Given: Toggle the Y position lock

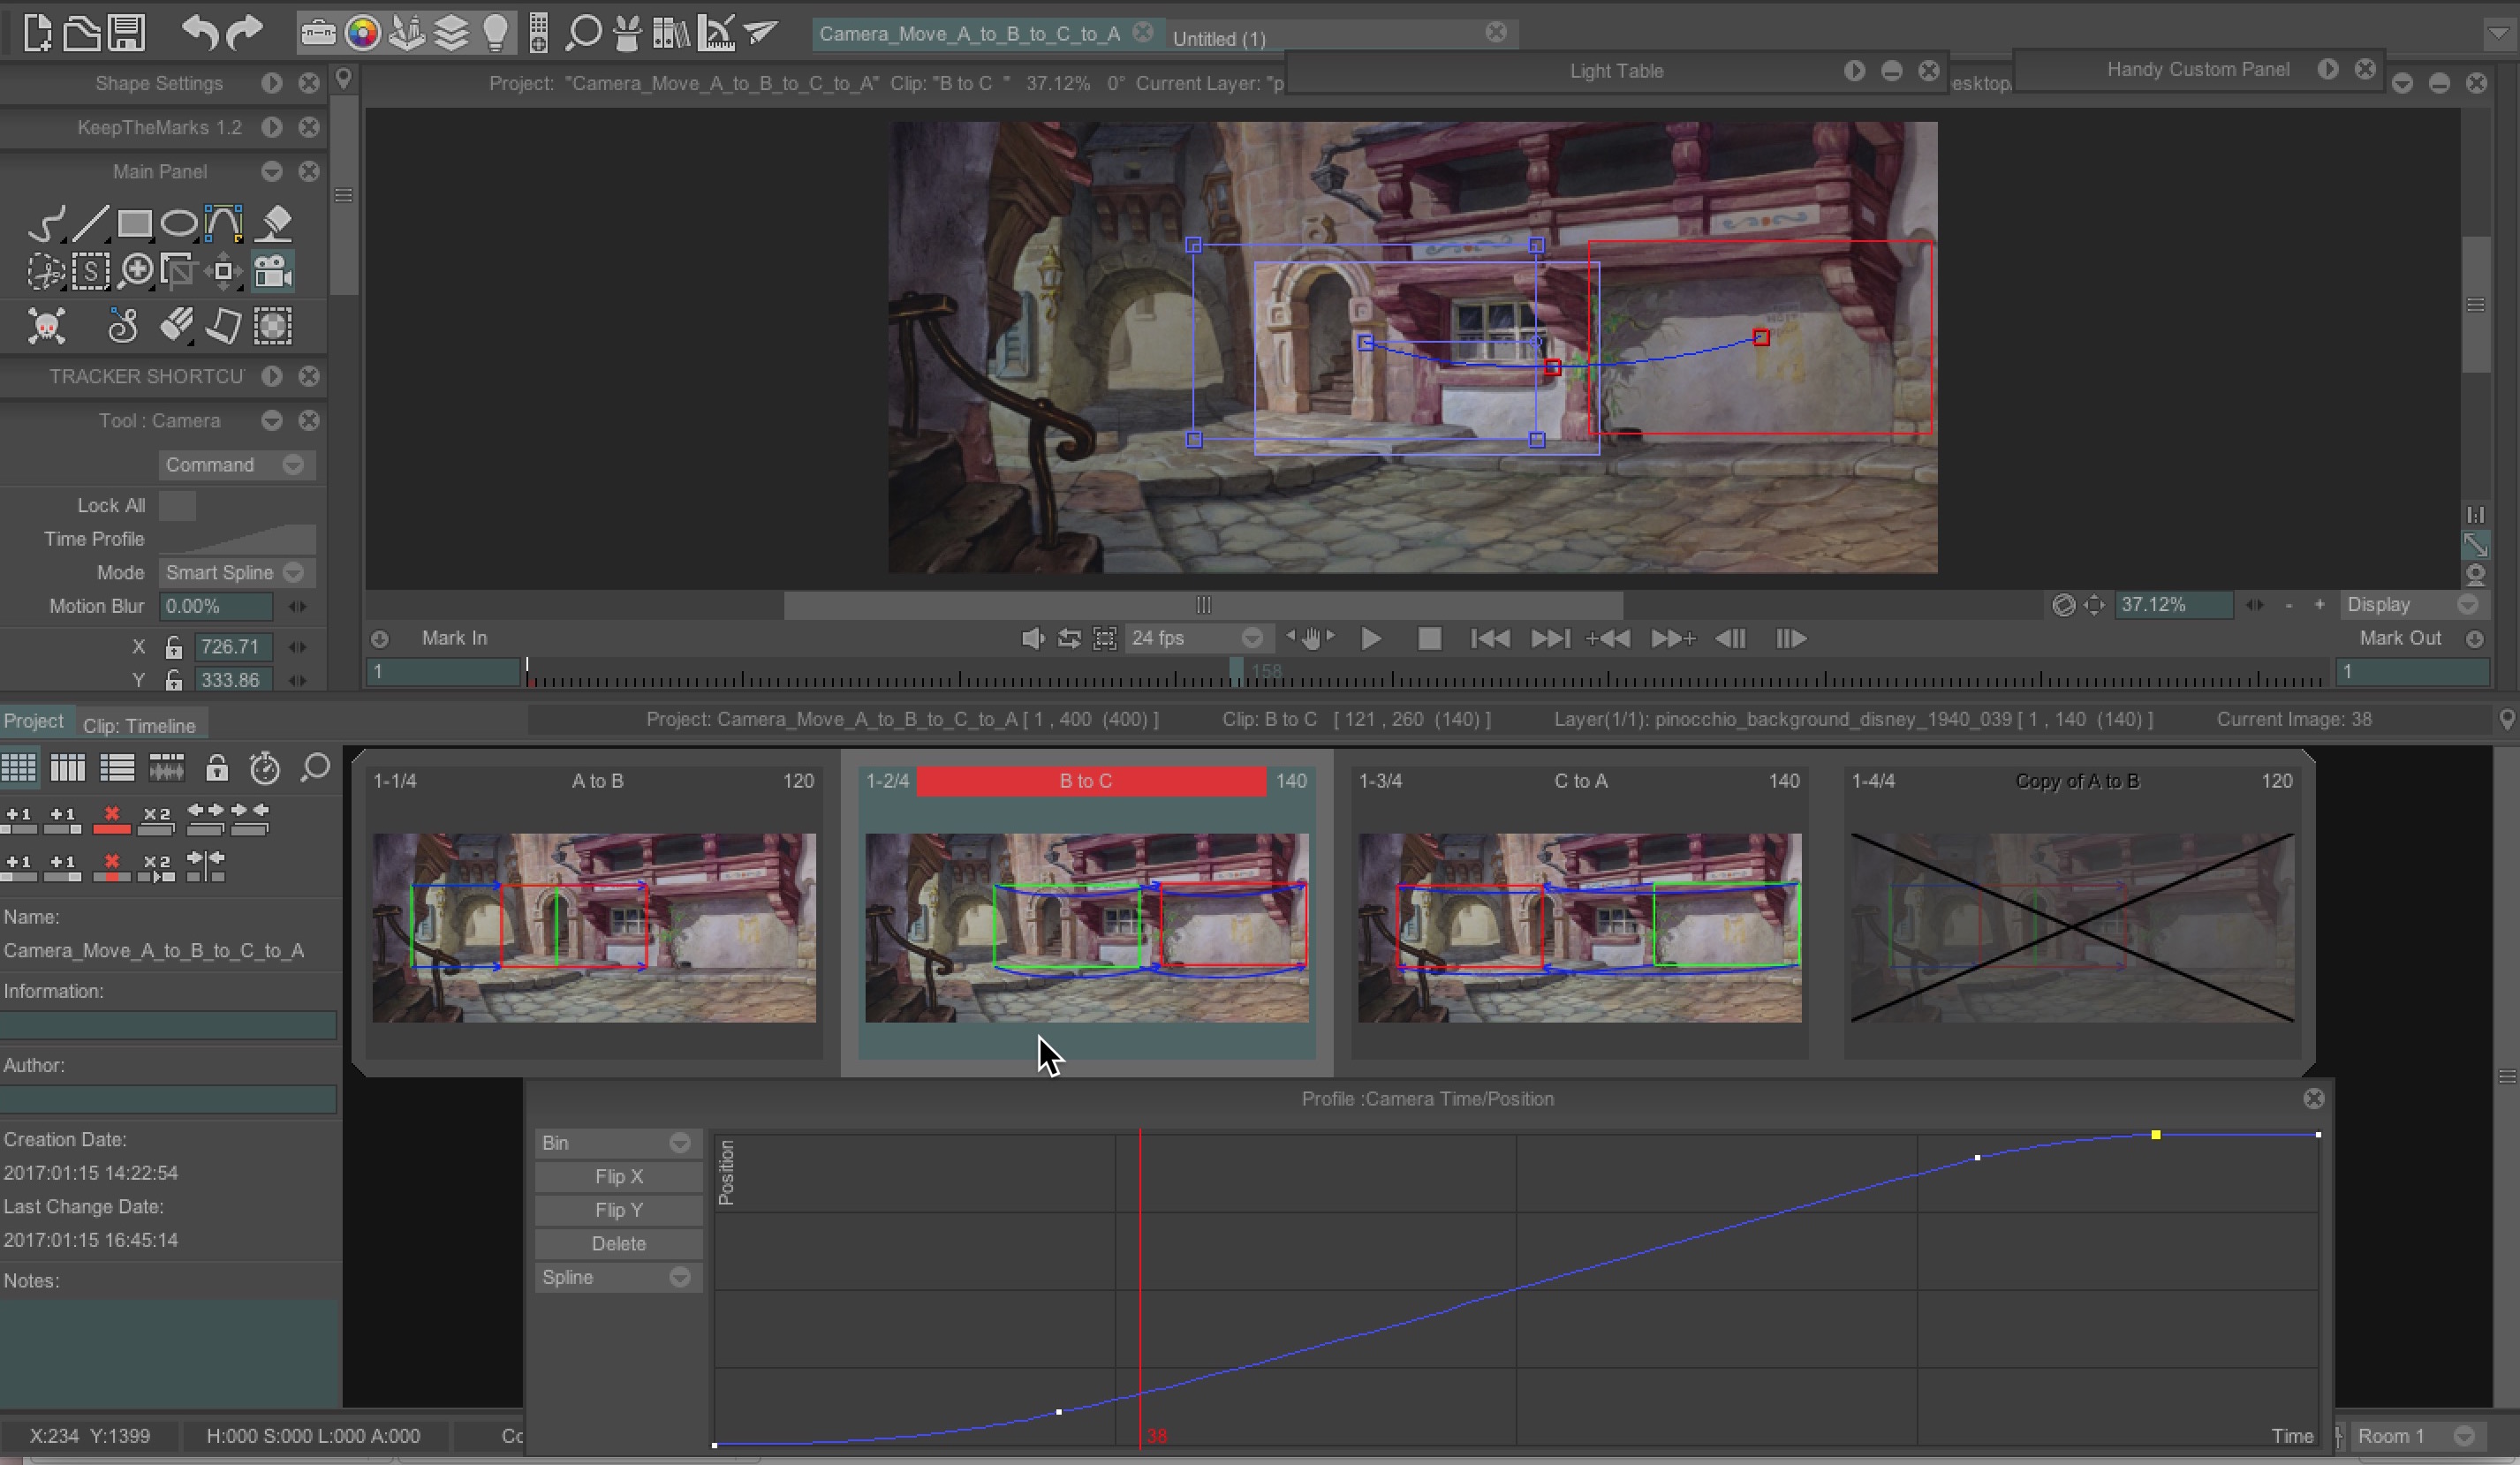Looking at the screenshot, I should (174, 680).
